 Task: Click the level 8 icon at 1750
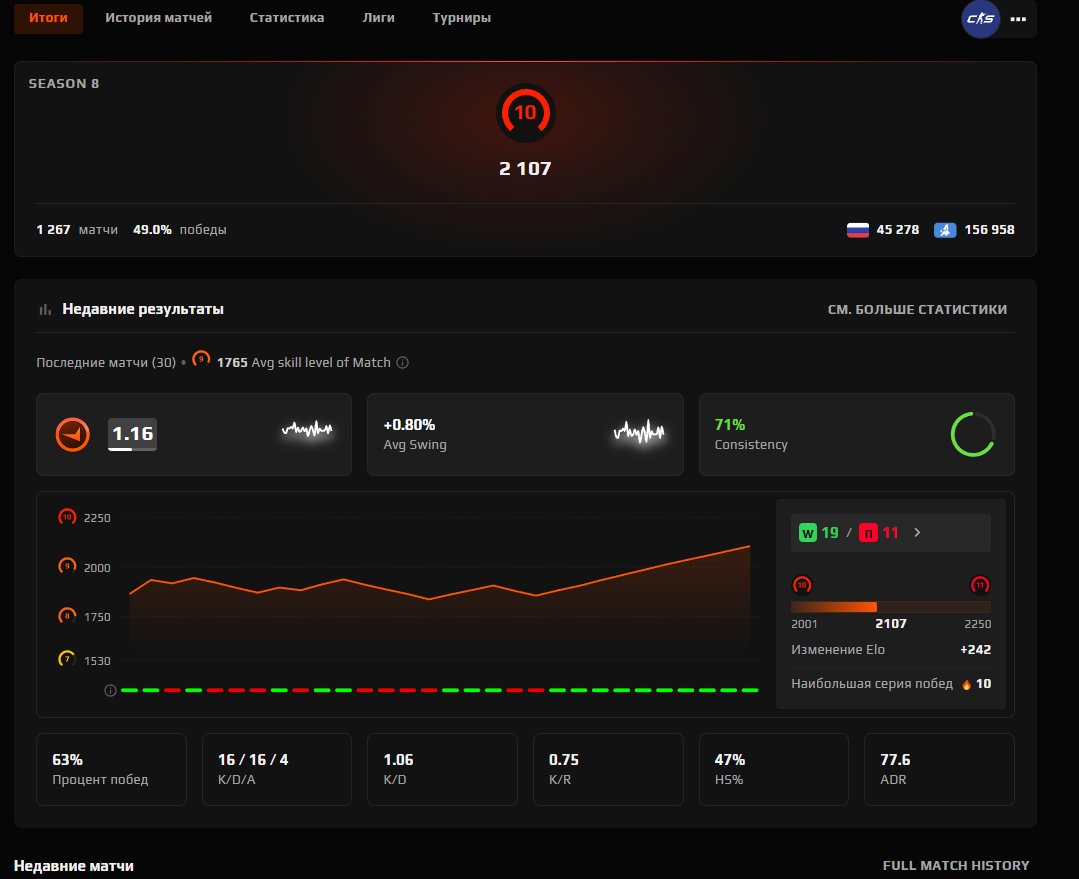coord(67,615)
